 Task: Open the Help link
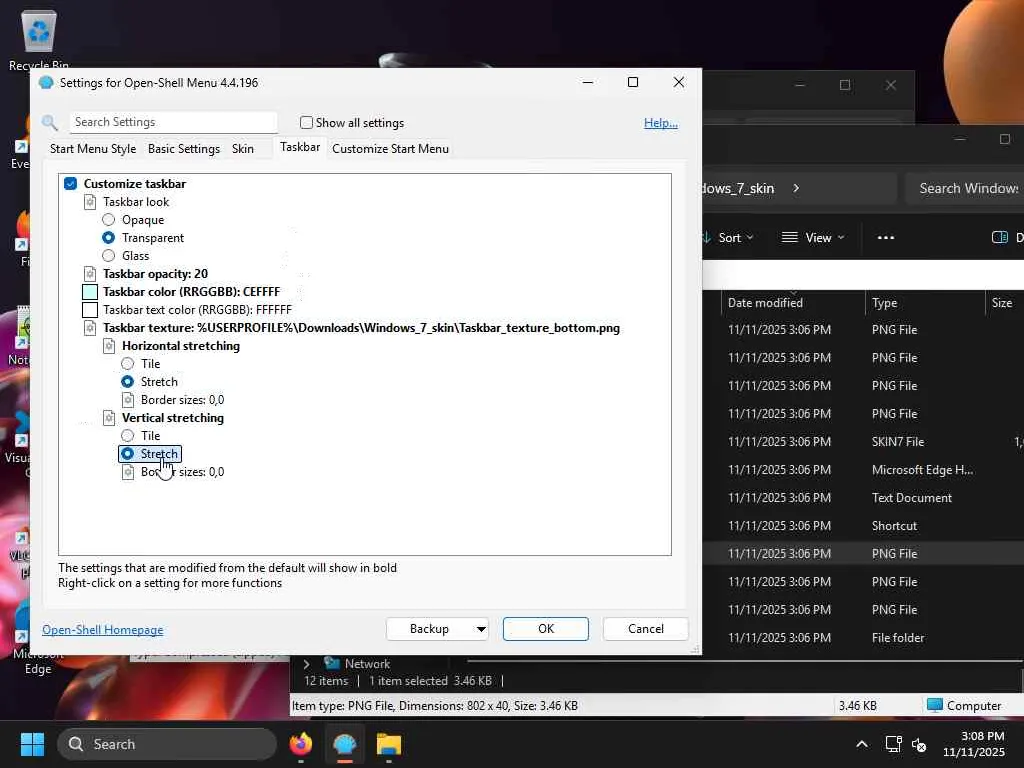661,123
